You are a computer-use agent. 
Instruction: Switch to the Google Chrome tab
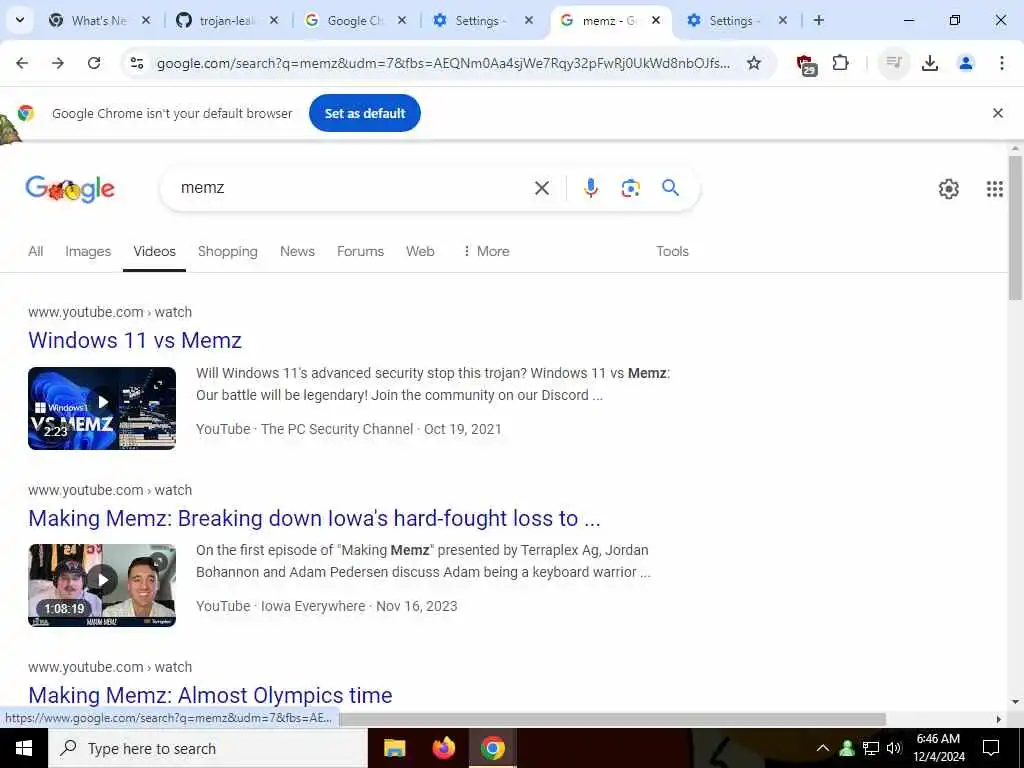(355, 20)
